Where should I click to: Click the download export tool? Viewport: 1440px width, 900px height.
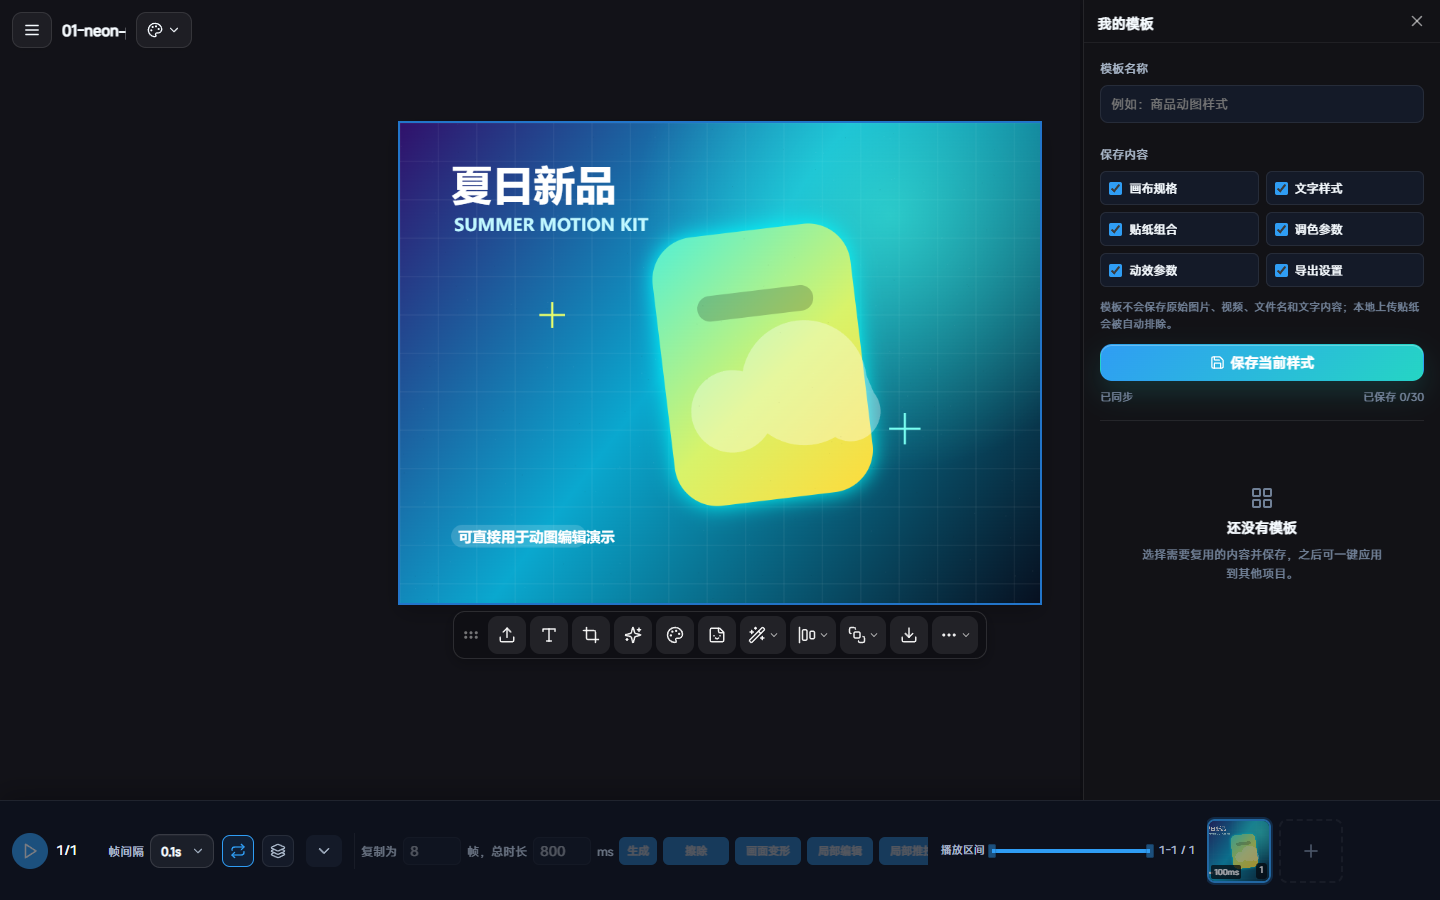coord(909,635)
